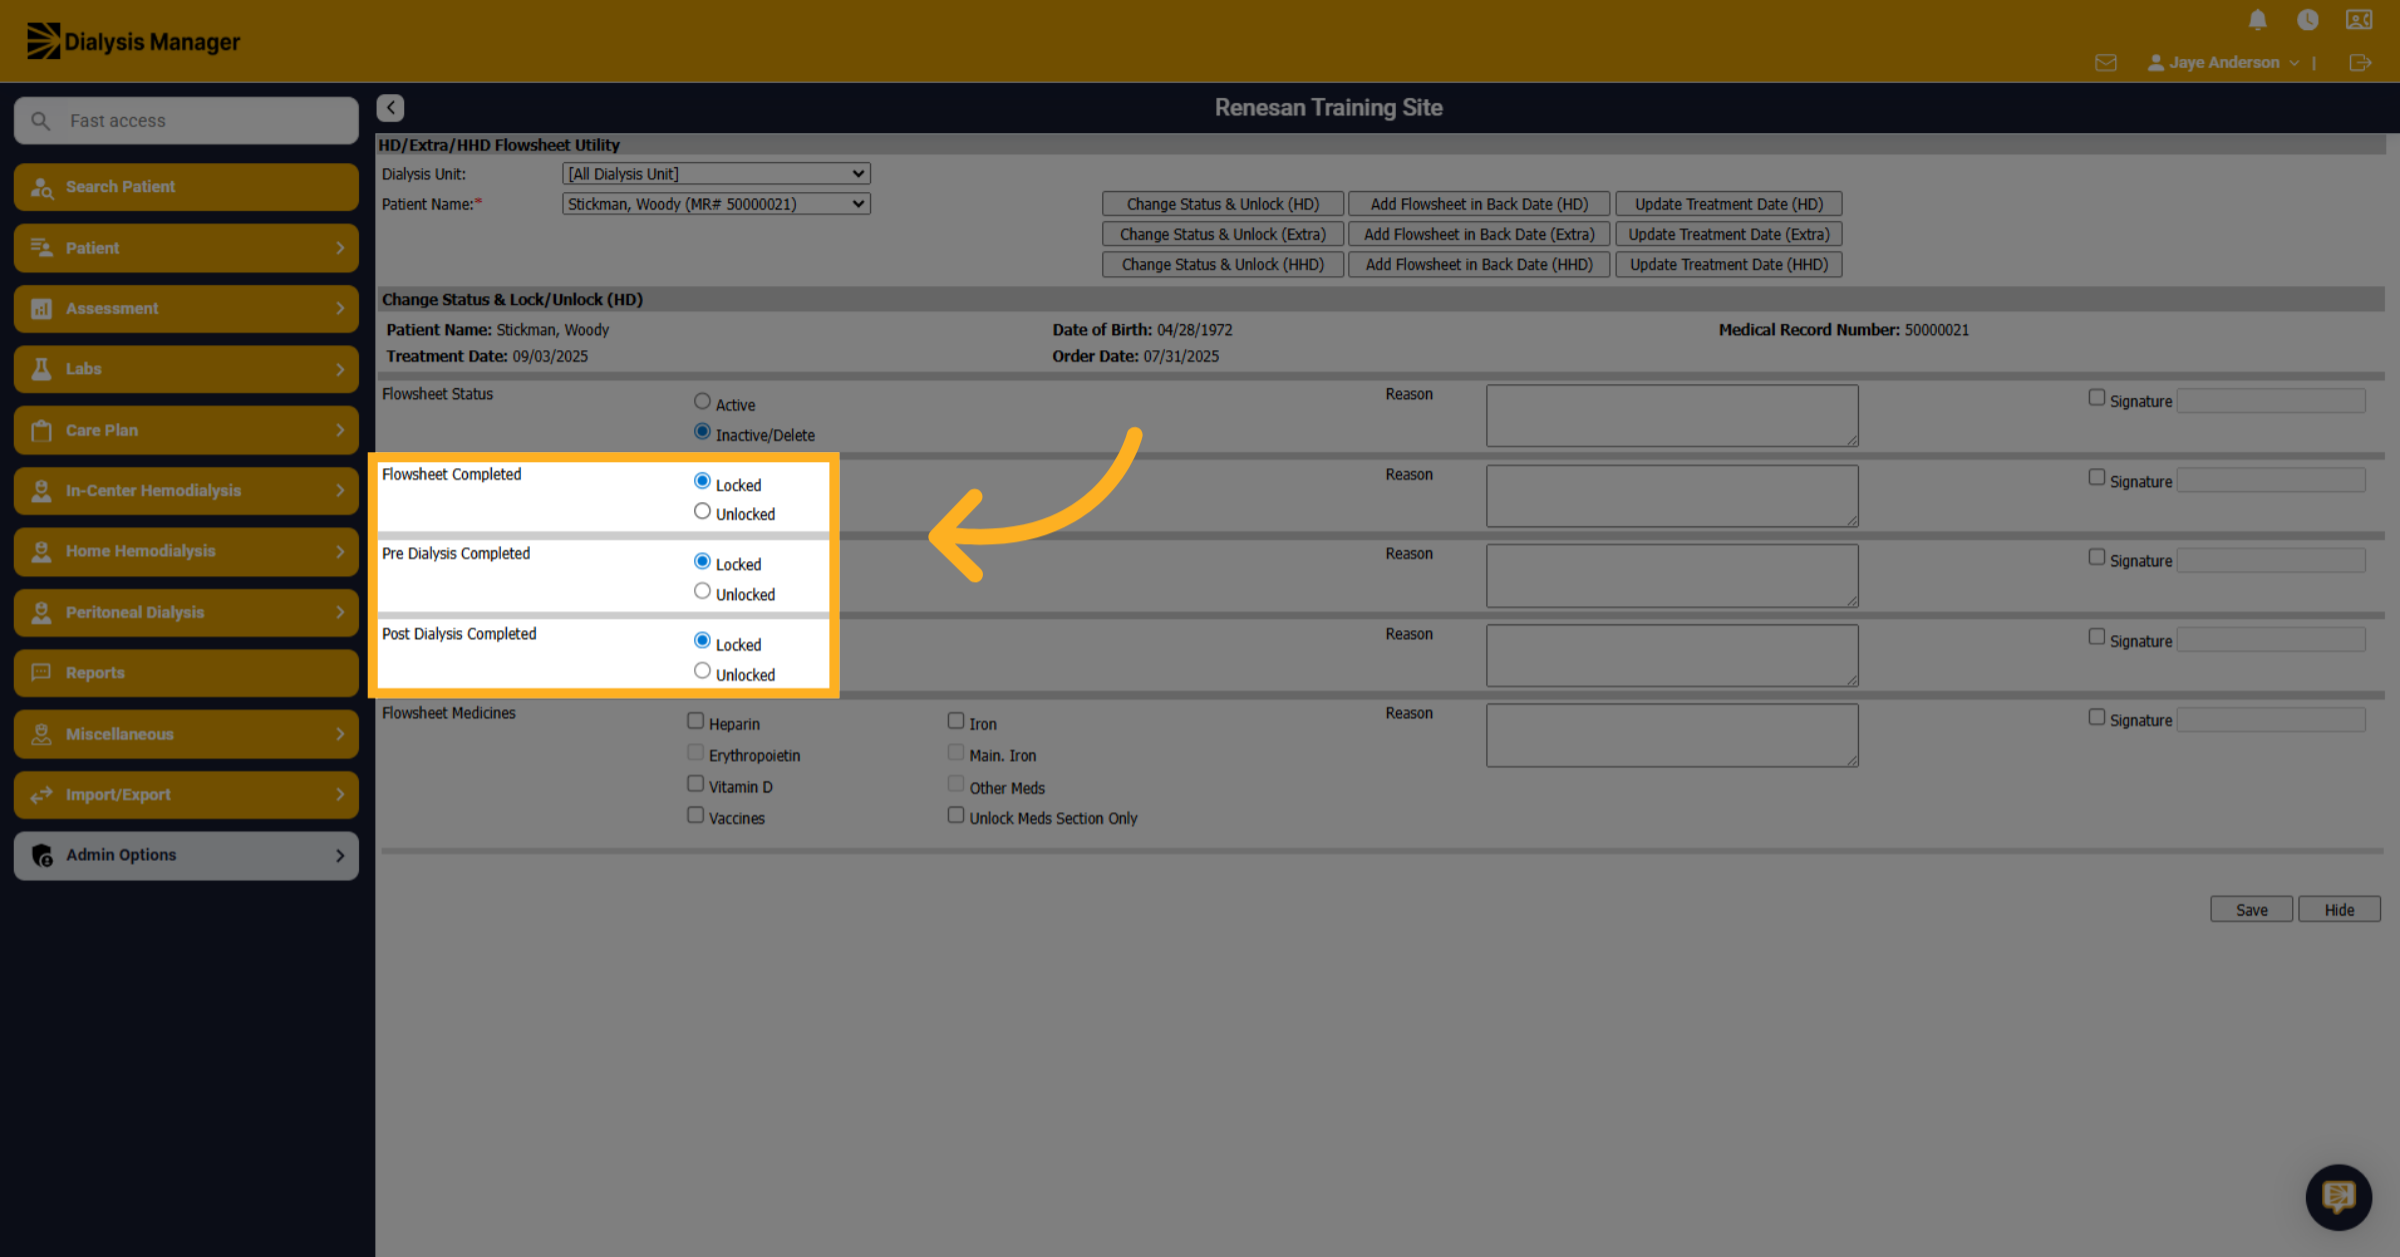Click the Assessment chart icon

click(x=41, y=308)
